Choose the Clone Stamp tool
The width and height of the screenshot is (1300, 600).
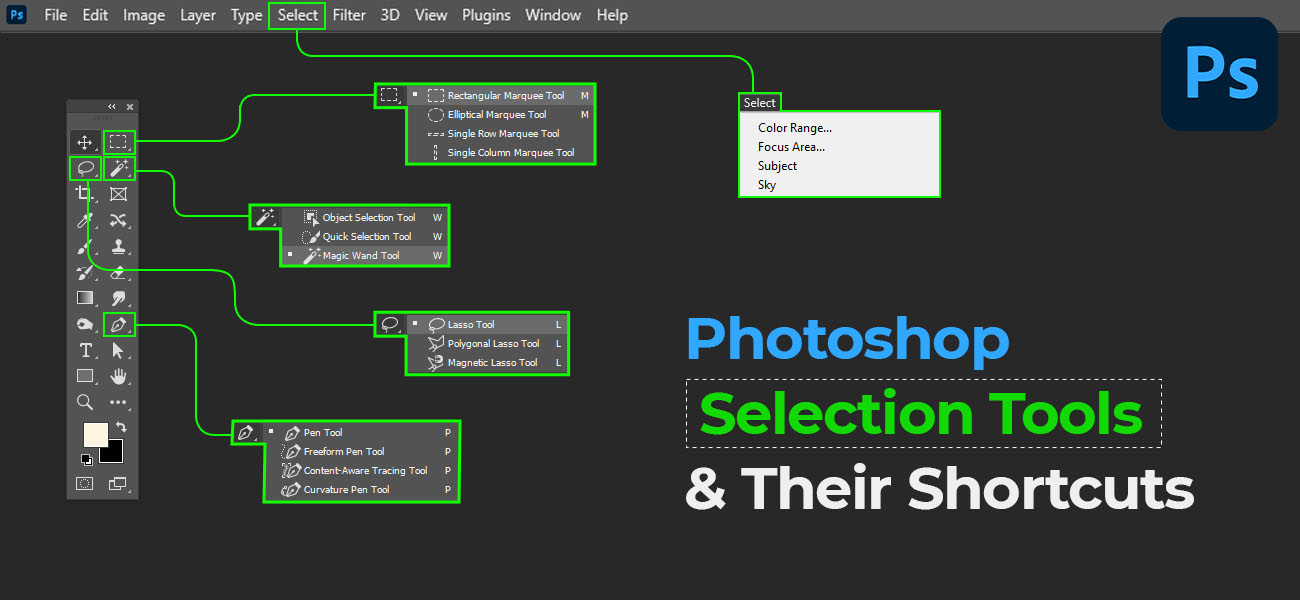(119, 246)
